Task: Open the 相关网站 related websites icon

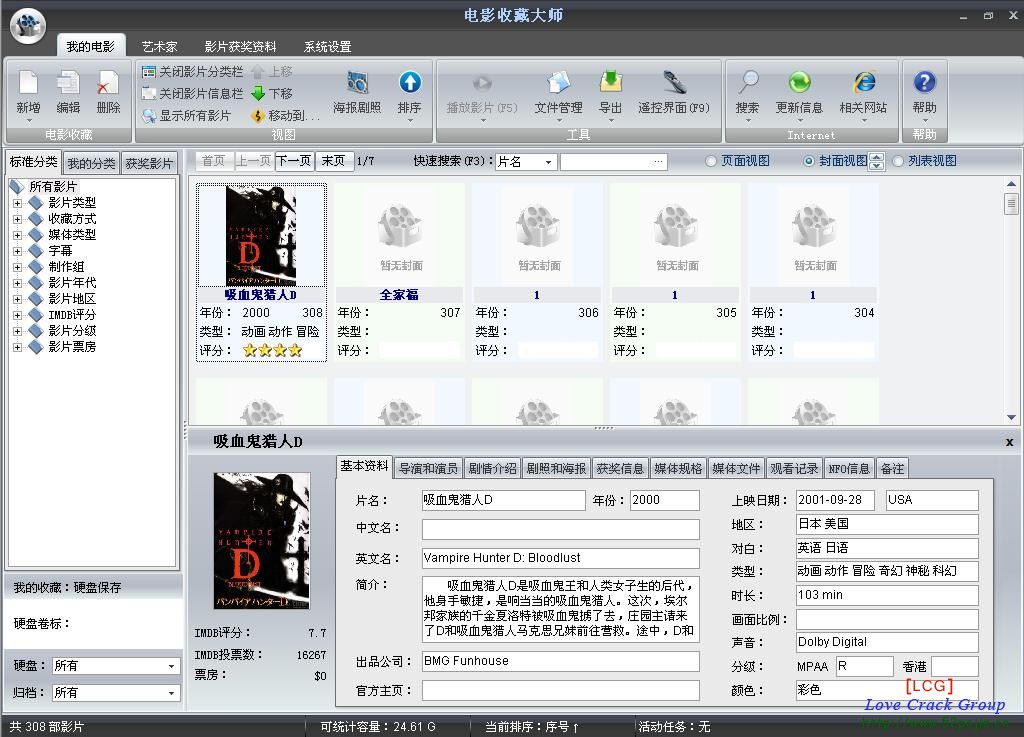Action: [863, 85]
